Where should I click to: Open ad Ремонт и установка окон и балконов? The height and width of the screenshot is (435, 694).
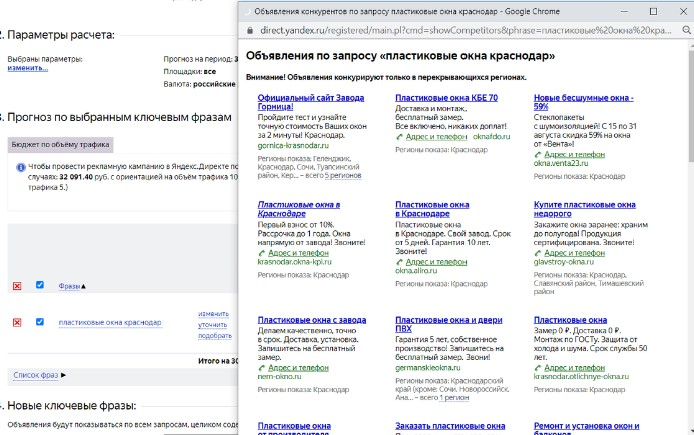(x=586, y=428)
